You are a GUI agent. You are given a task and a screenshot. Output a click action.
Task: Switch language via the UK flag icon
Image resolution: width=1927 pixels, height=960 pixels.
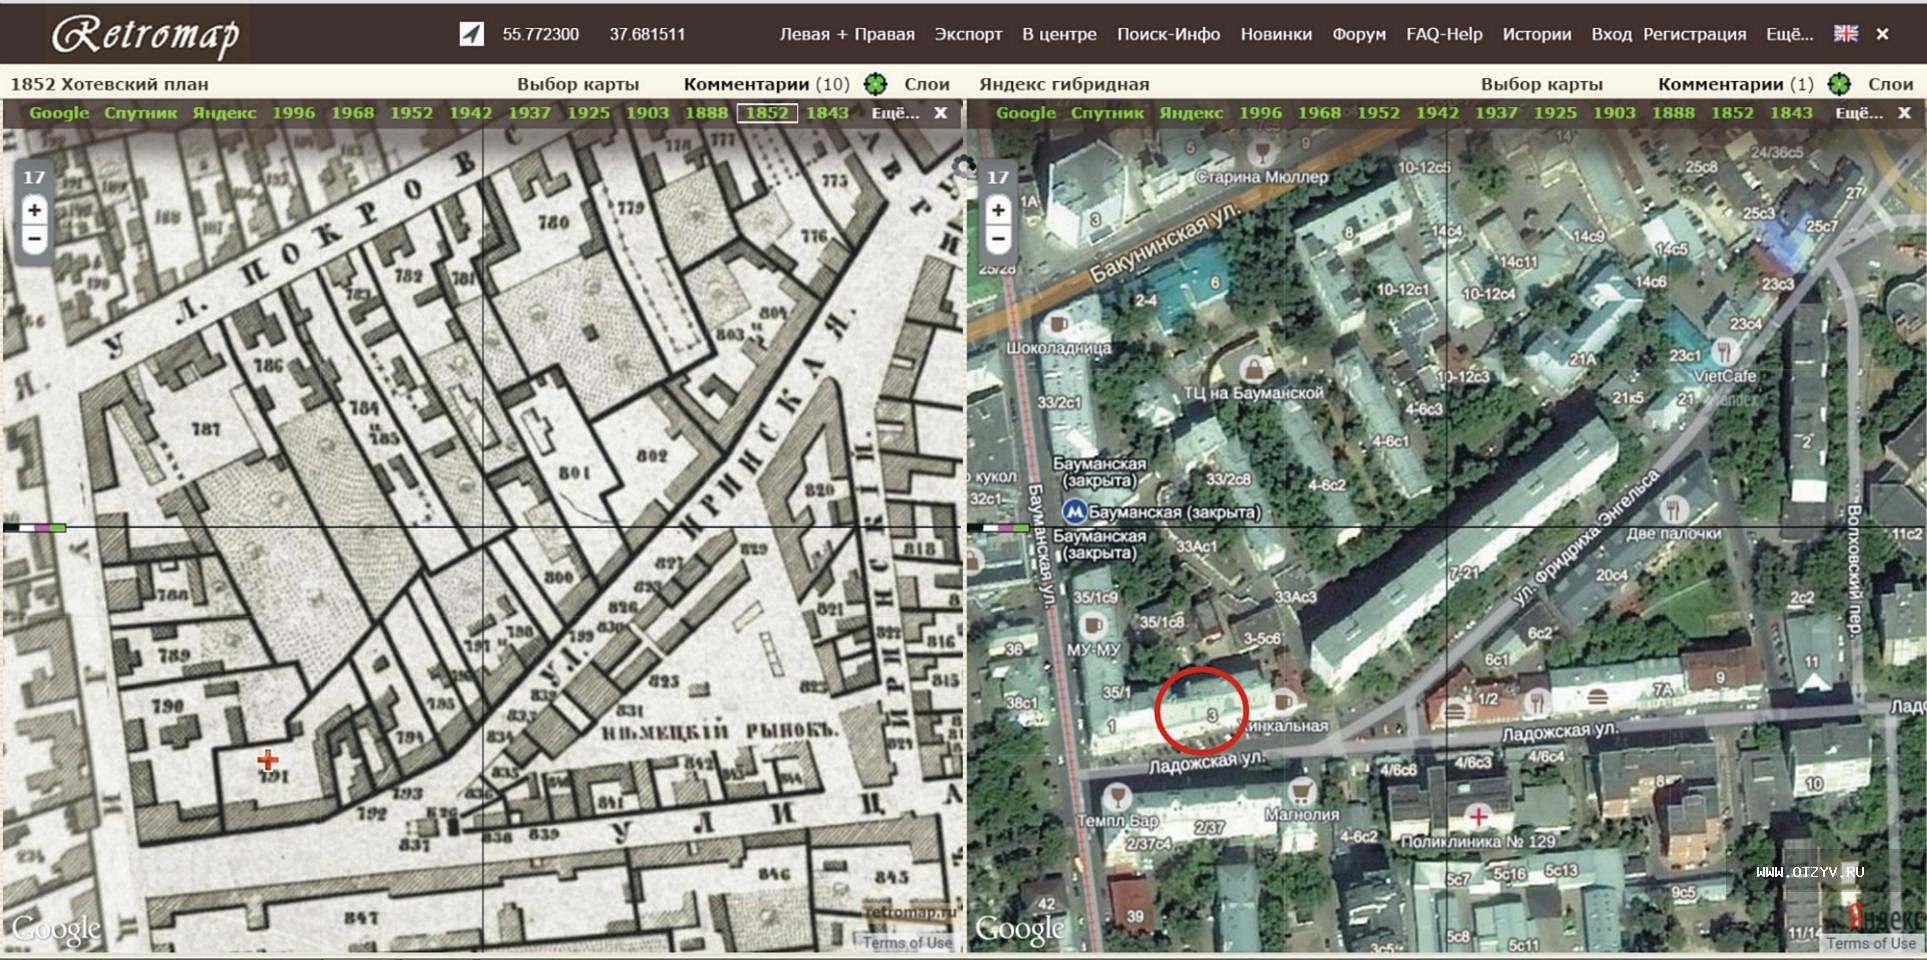click(1845, 33)
